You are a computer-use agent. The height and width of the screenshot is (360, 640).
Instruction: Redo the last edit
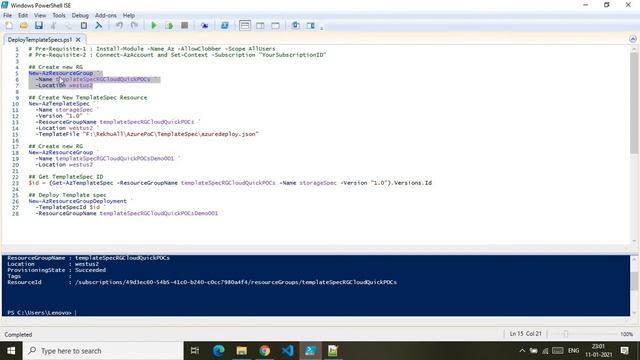134,25
